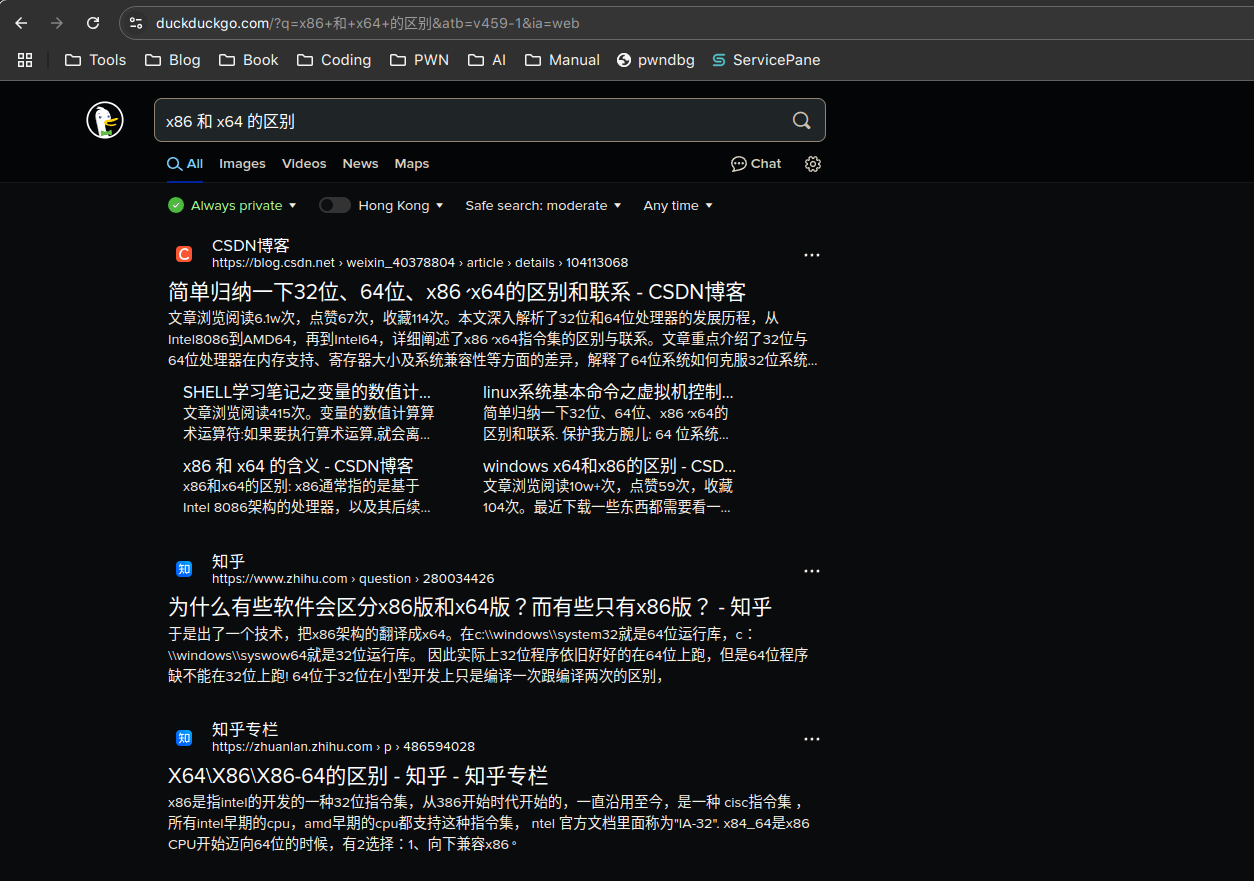Open result 简单归纳一下32位、64位、x86 x64的区别和联系
Viewport: 1254px width, 881px height.
click(457, 292)
